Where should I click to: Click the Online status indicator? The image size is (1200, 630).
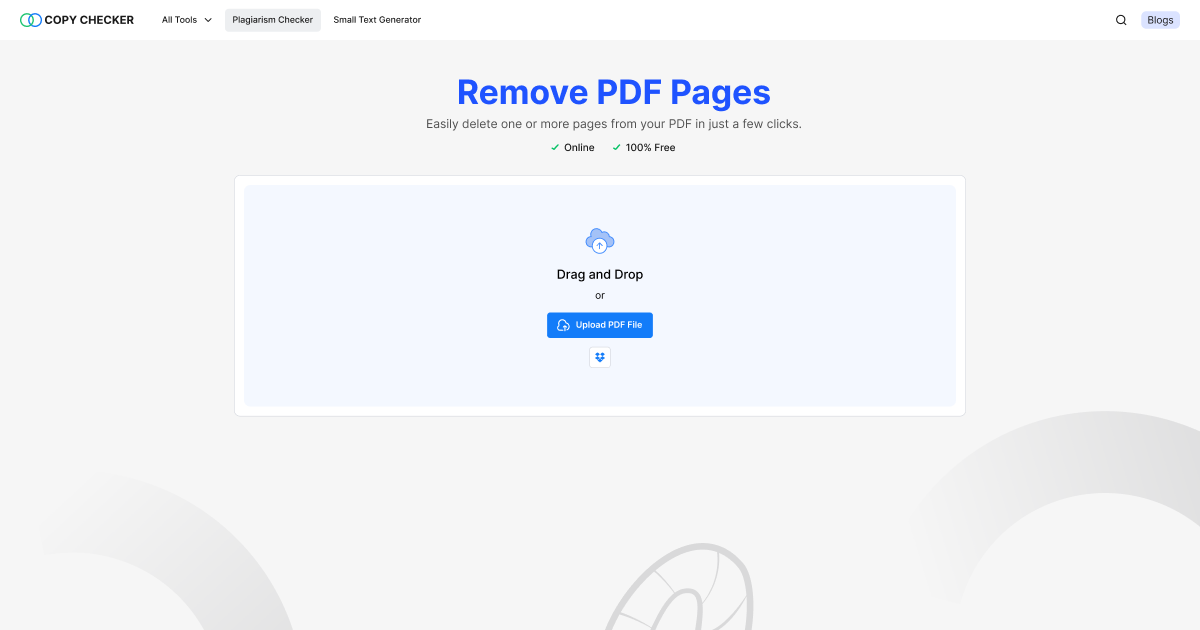pos(572,147)
